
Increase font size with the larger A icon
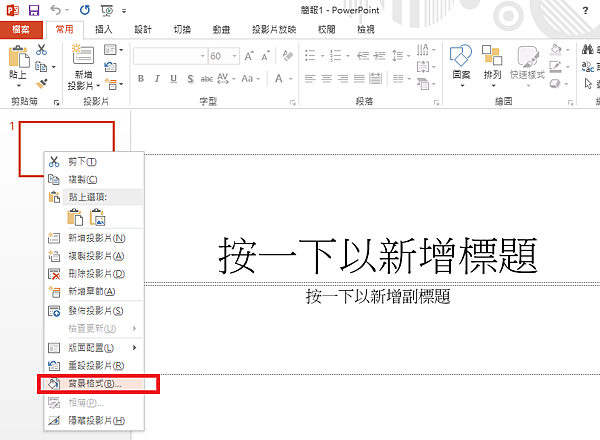[x=249, y=56]
